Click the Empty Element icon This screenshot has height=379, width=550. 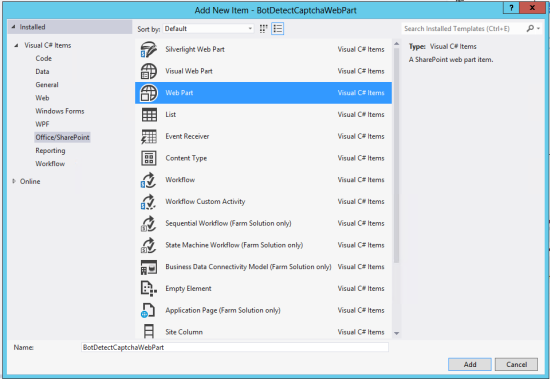click(x=149, y=289)
